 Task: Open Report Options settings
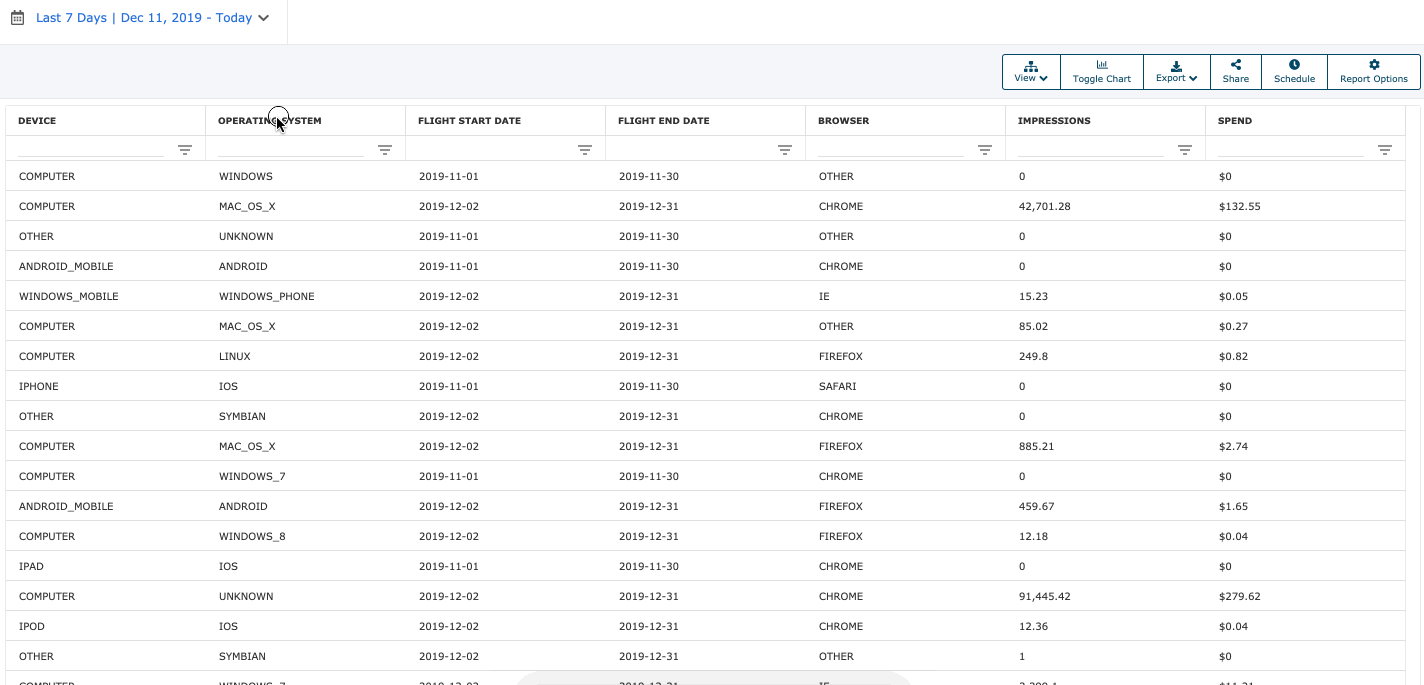click(1373, 72)
